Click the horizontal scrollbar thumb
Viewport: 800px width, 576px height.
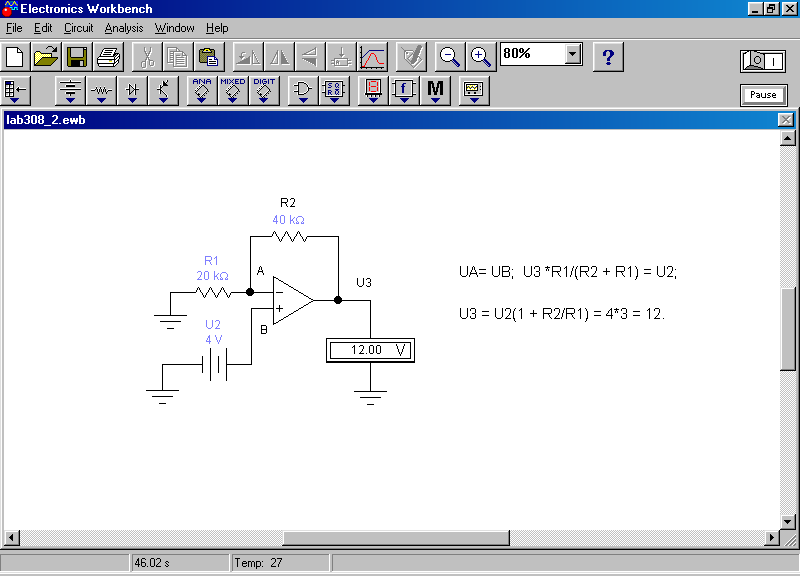click(x=396, y=538)
